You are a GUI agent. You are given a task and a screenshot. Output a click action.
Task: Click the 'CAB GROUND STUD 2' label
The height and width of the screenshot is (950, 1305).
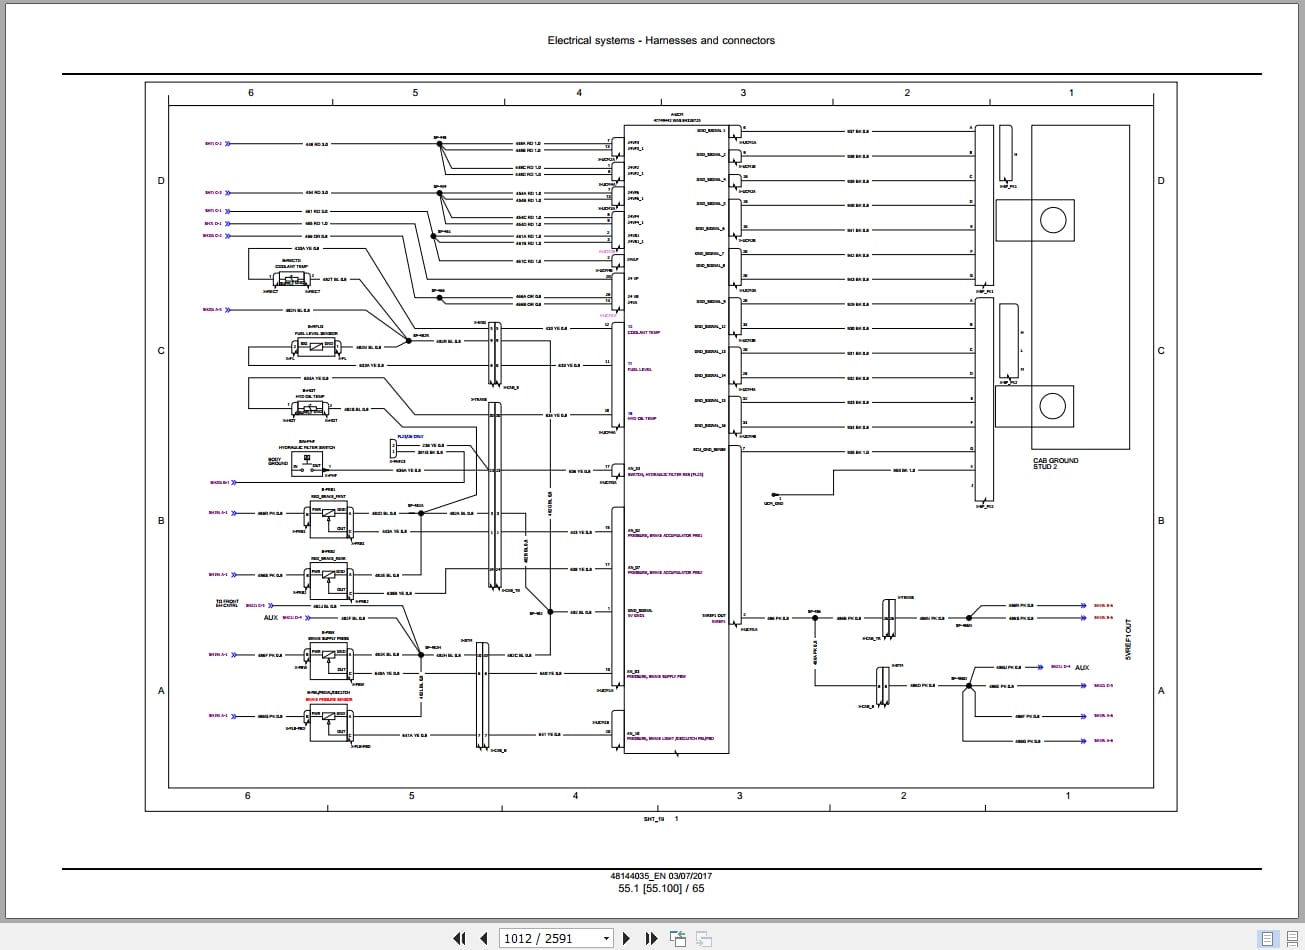[x=1056, y=464]
